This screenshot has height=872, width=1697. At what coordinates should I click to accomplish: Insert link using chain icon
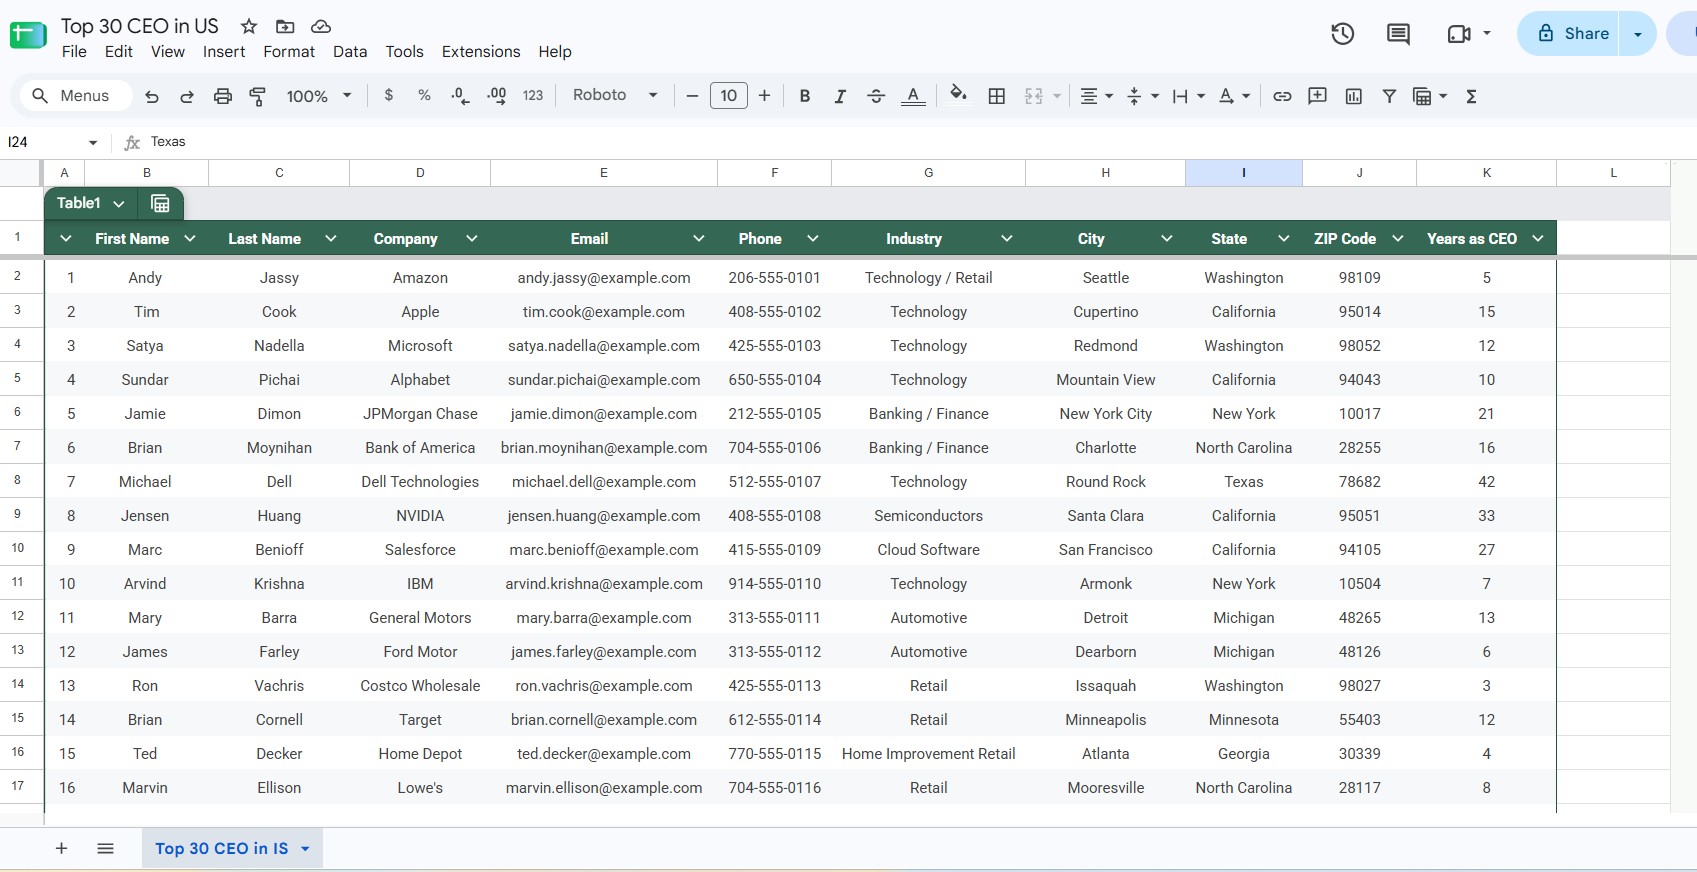[1282, 96]
